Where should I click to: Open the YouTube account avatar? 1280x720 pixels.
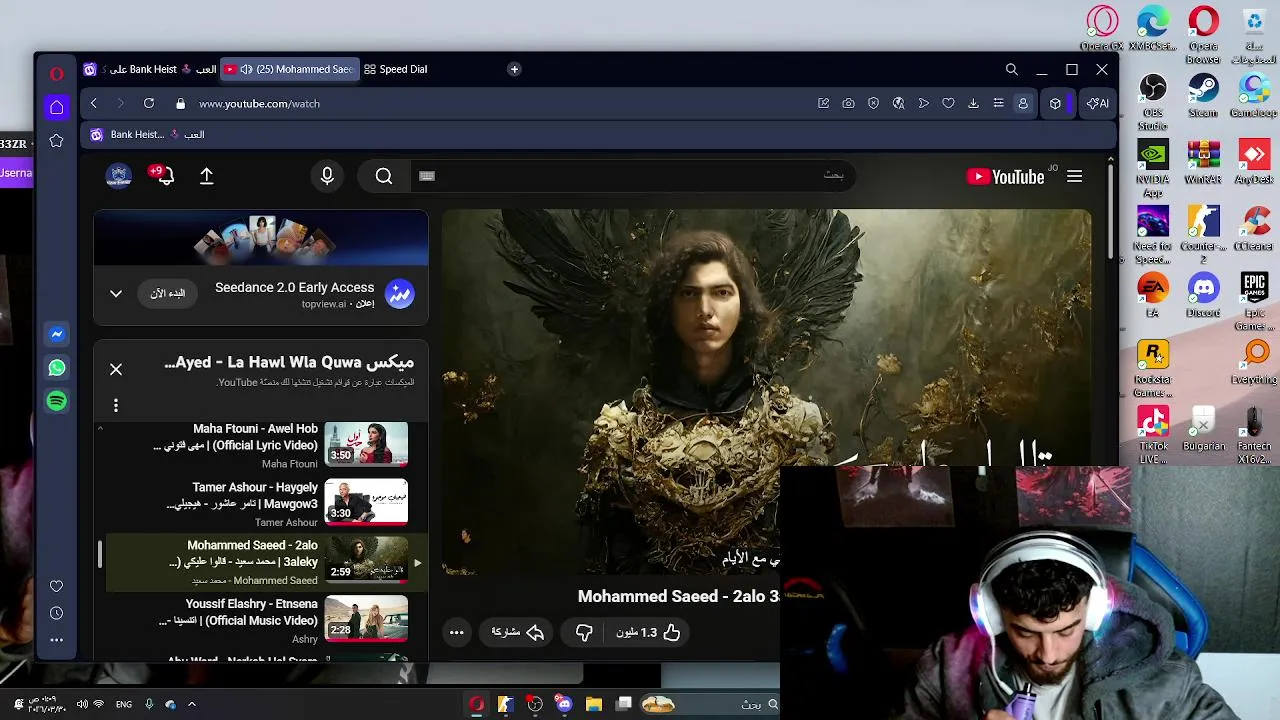119,176
